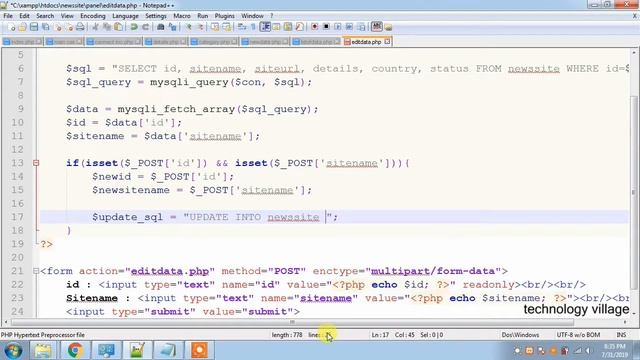Click the horizontal scrollbar thumb
Viewport: 640px width, 360px height.
click(x=292, y=322)
